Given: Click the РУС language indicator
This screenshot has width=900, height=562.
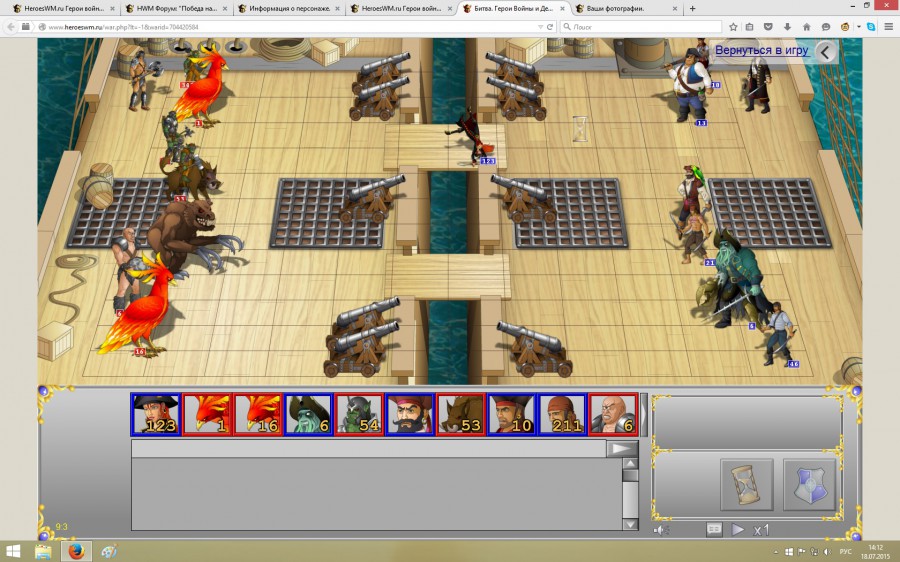Looking at the screenshot, I should pos(845,552).
